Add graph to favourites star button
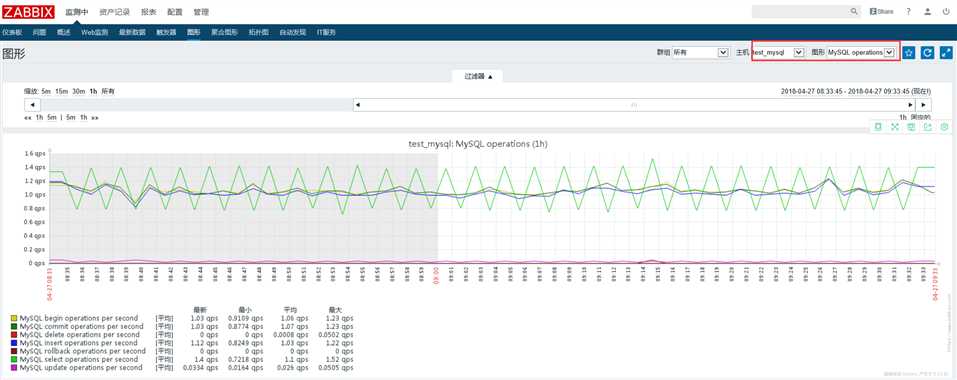The image size is (957, 380). 908,53
